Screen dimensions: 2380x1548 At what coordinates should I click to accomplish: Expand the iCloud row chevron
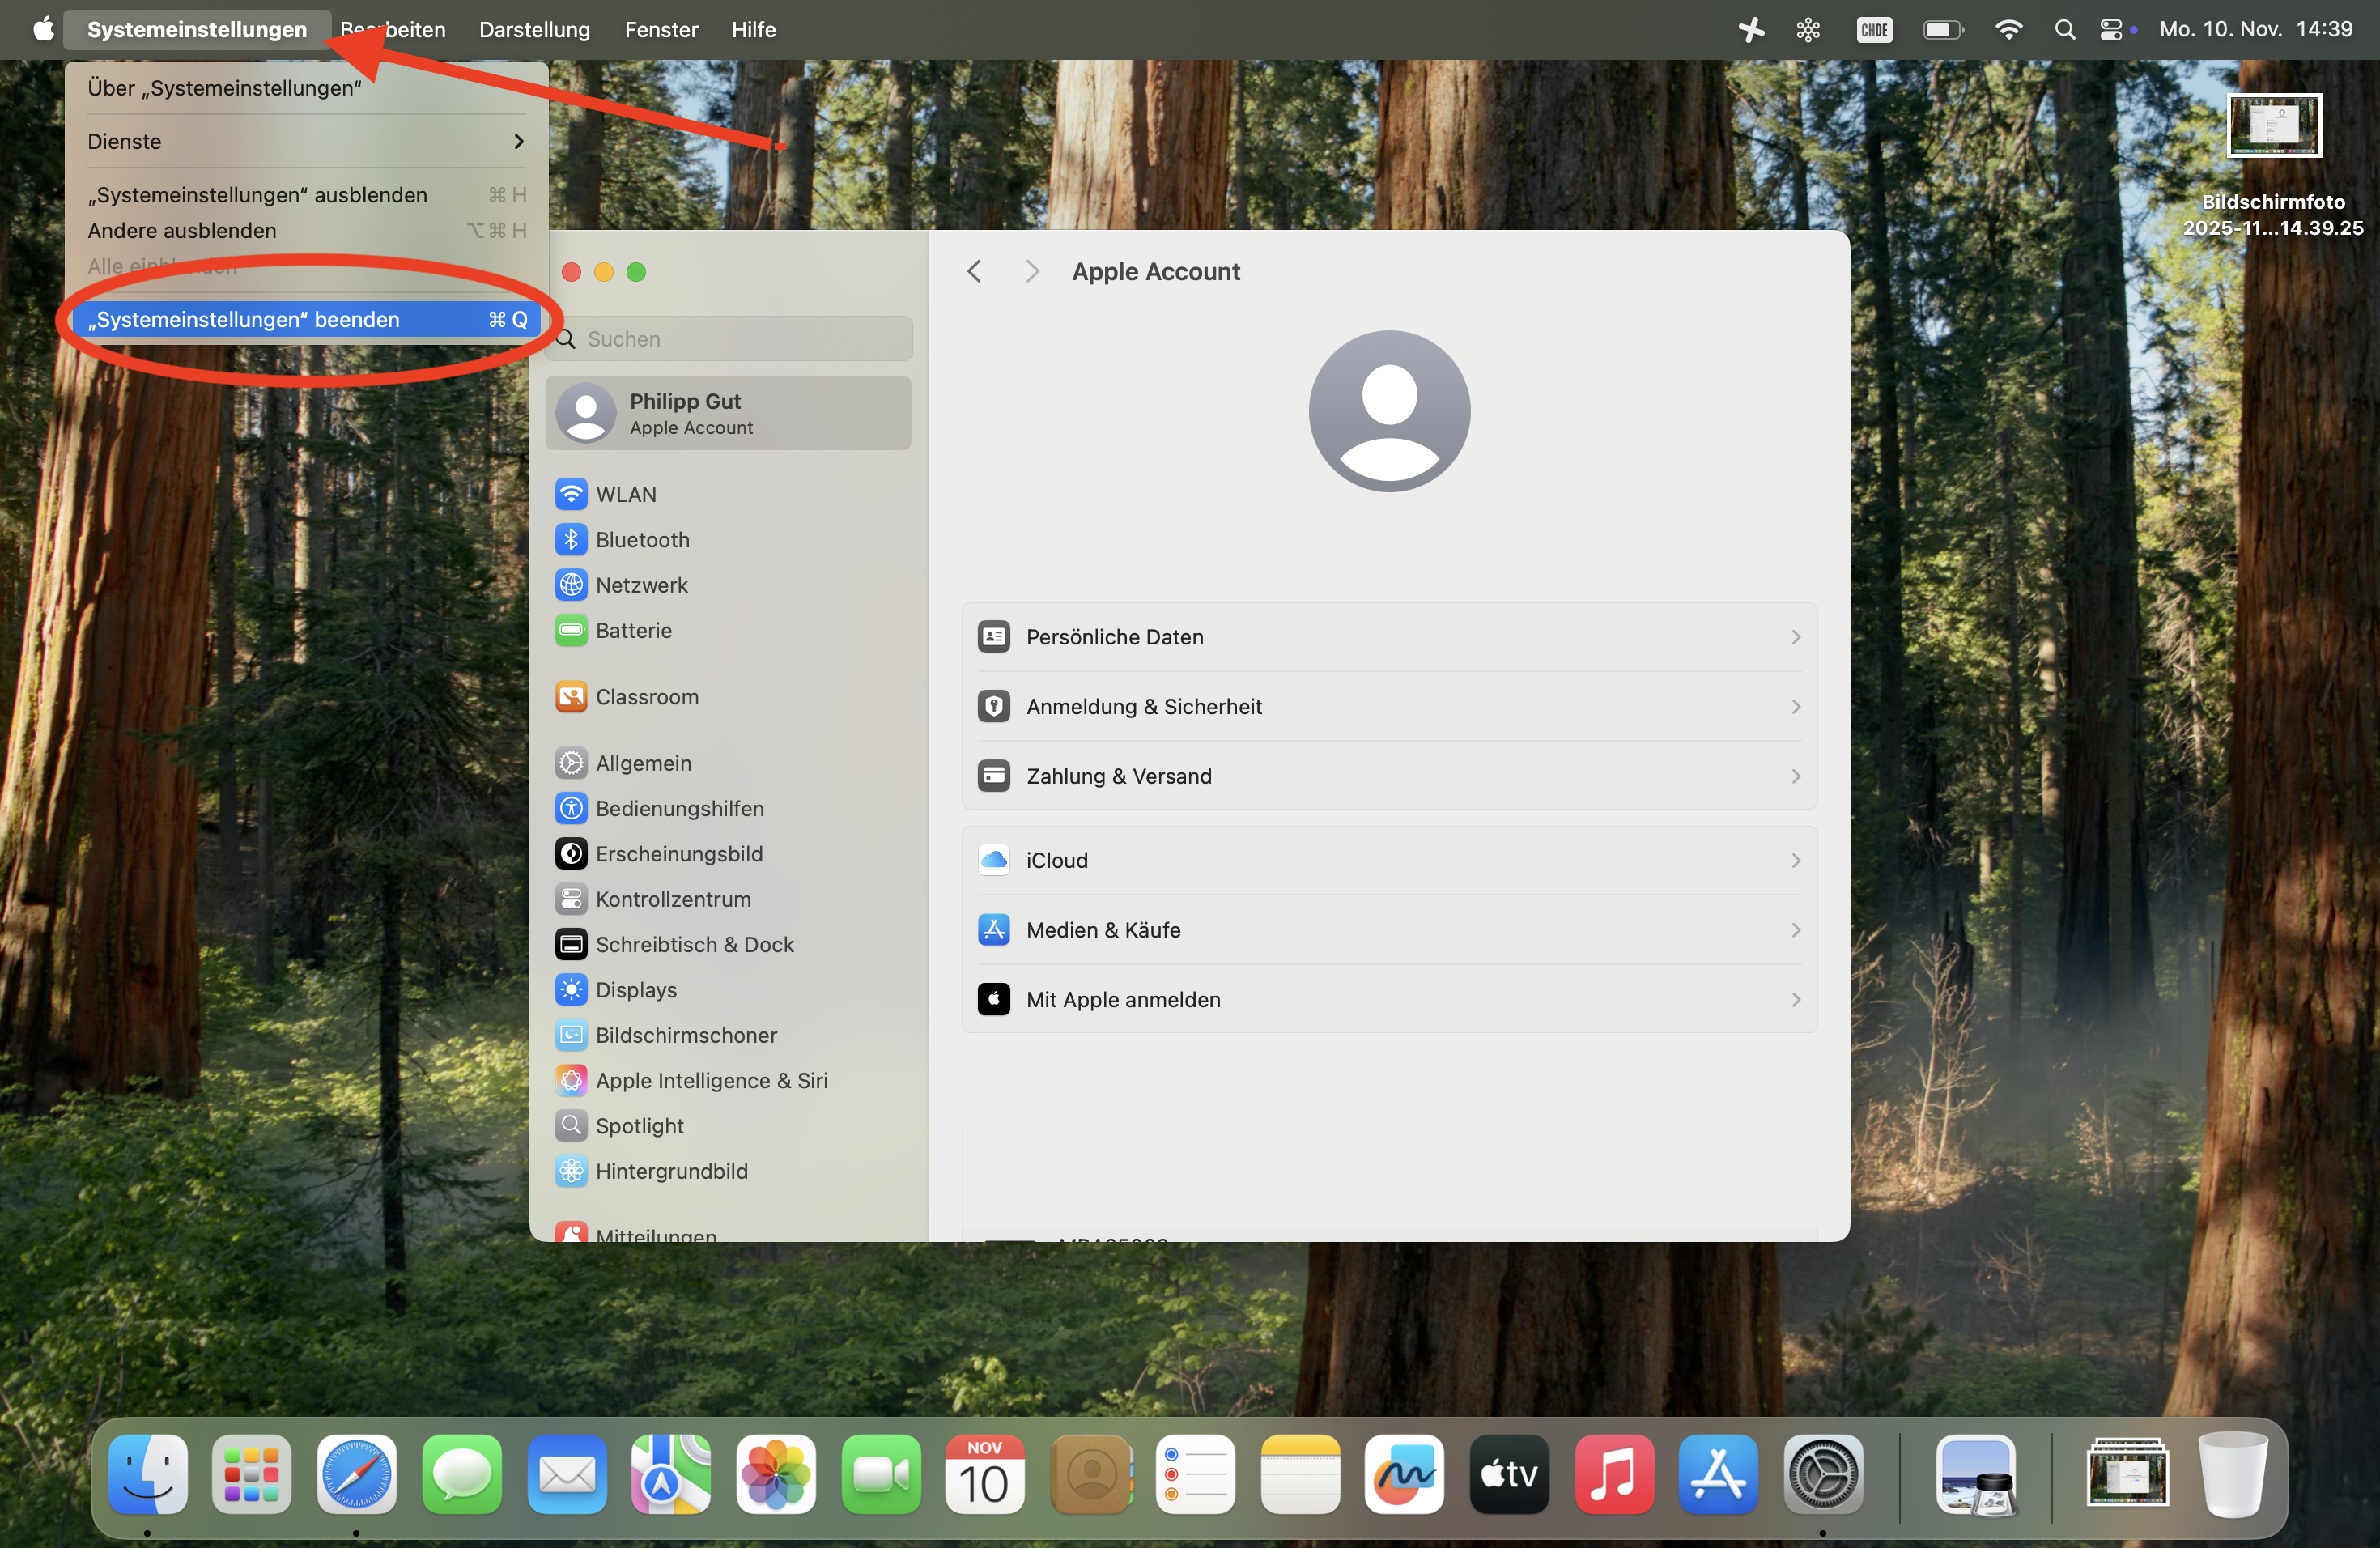click(x=1795, y=860)
